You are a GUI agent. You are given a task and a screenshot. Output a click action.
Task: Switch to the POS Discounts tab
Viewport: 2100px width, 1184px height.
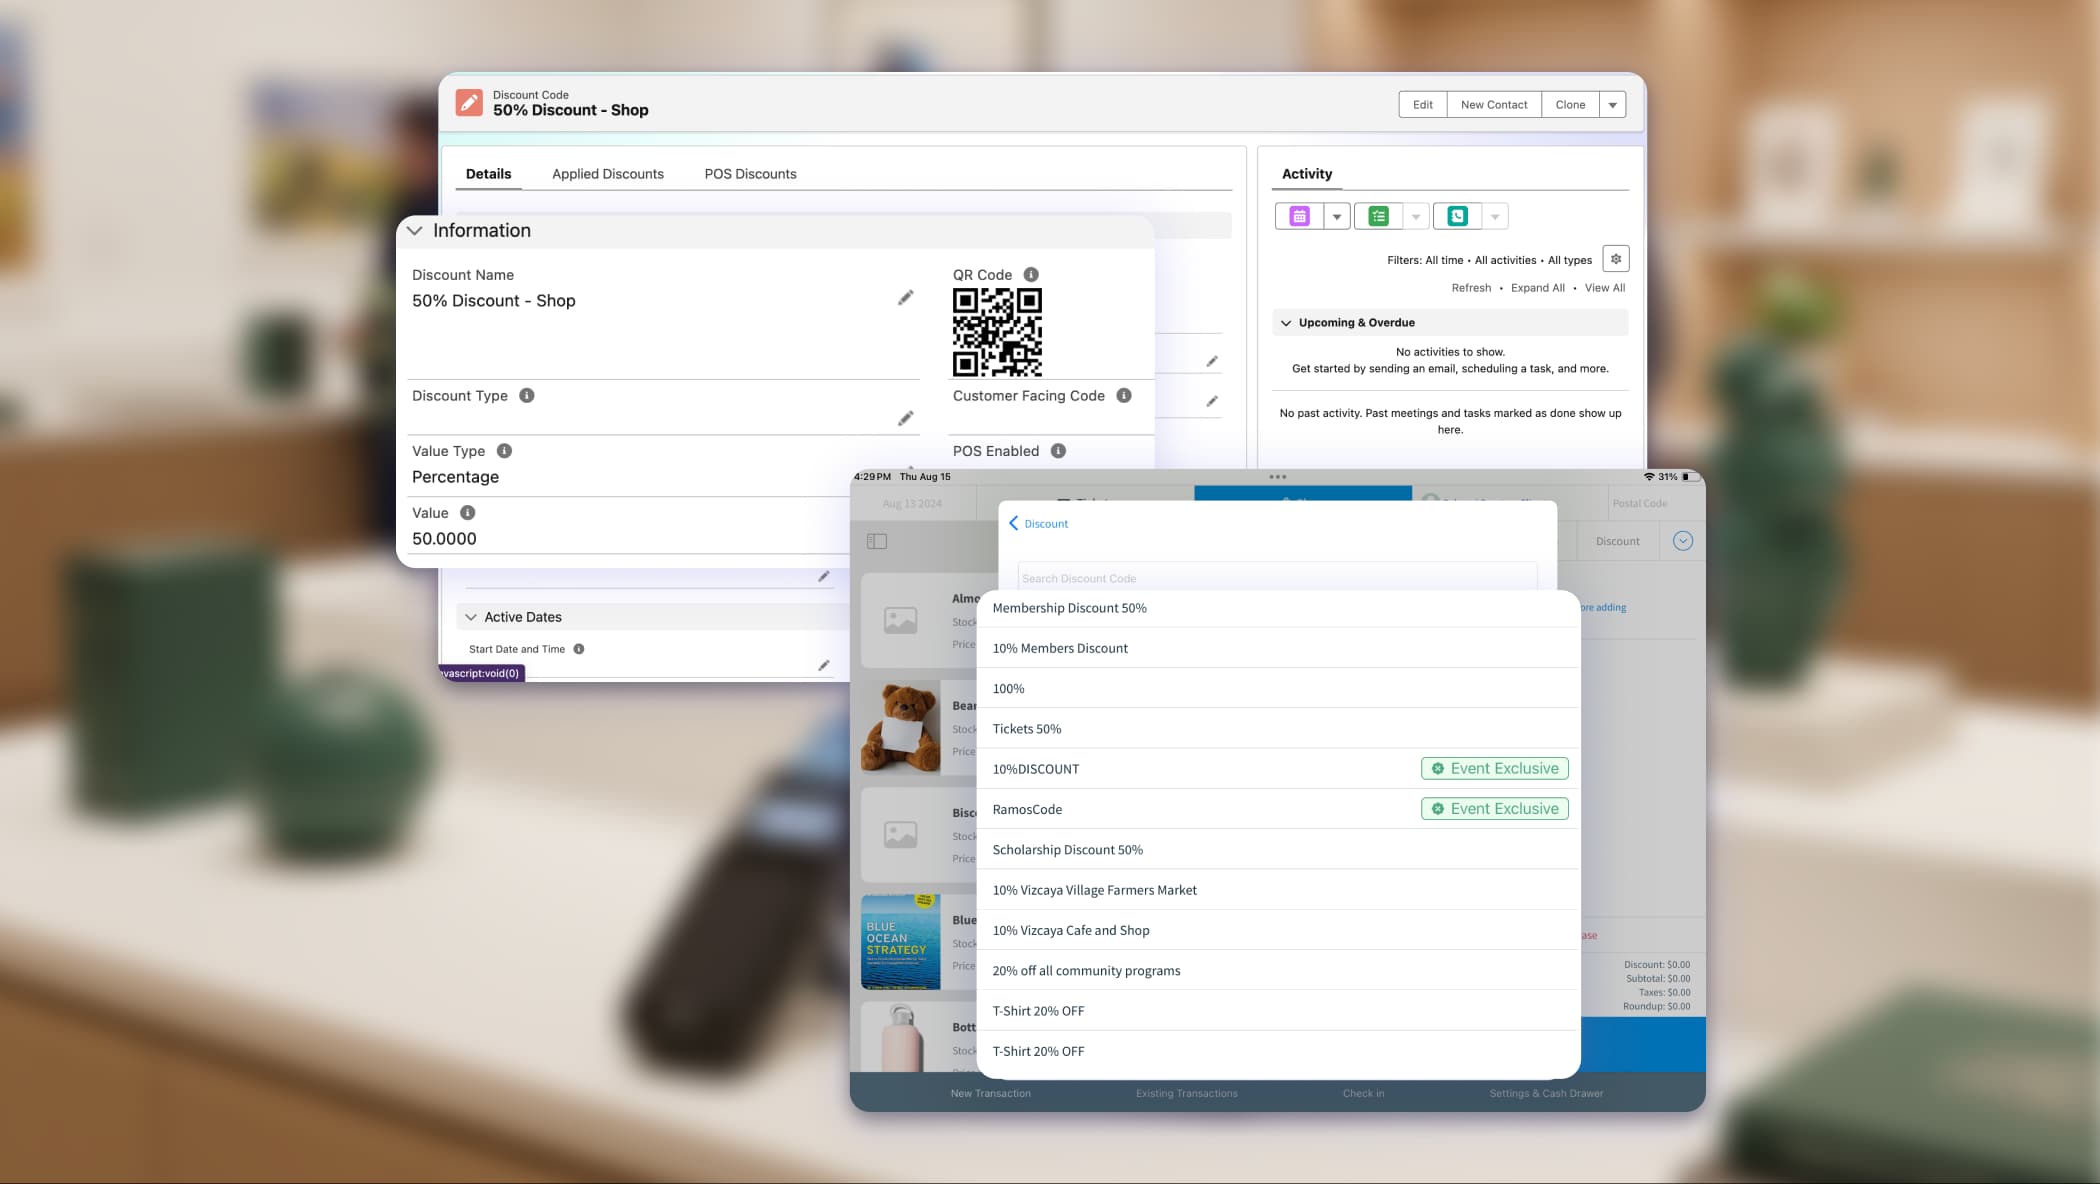pos(751,173)
